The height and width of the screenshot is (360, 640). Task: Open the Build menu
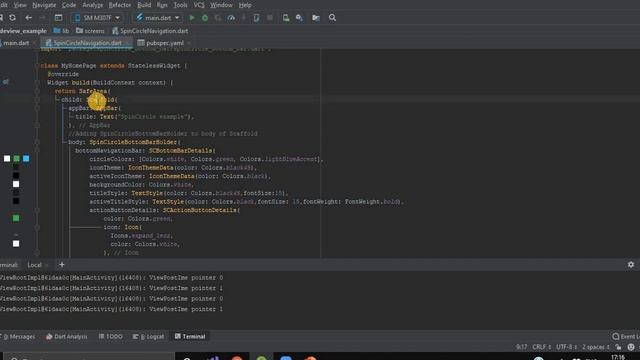(x=144, y=5)
